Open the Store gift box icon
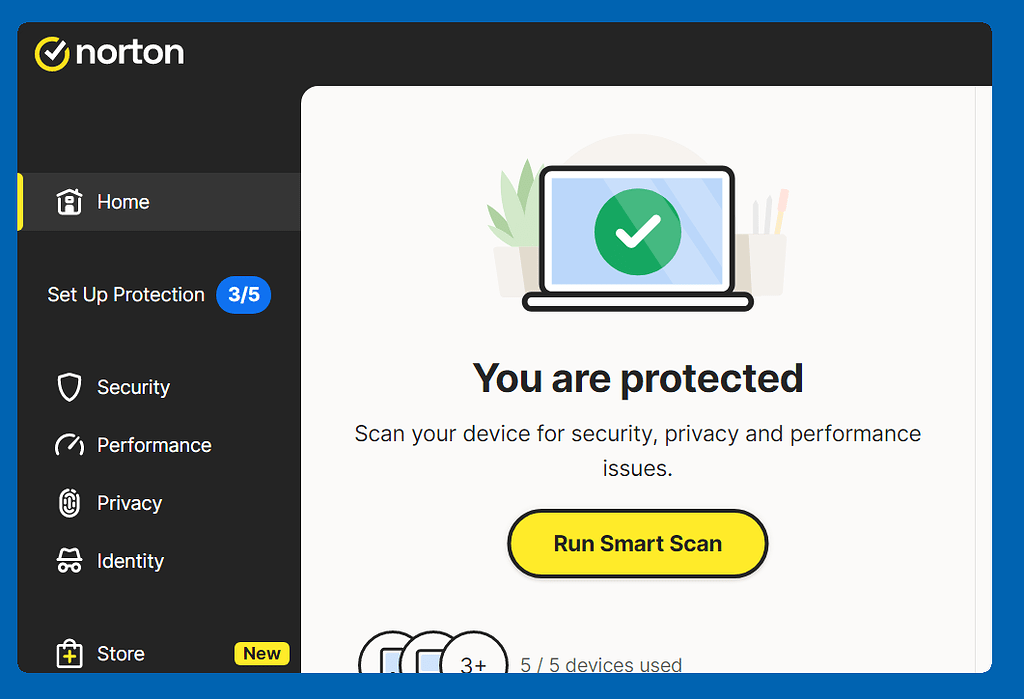This screenshot has width=1024, height=699. tap(68, 653)
